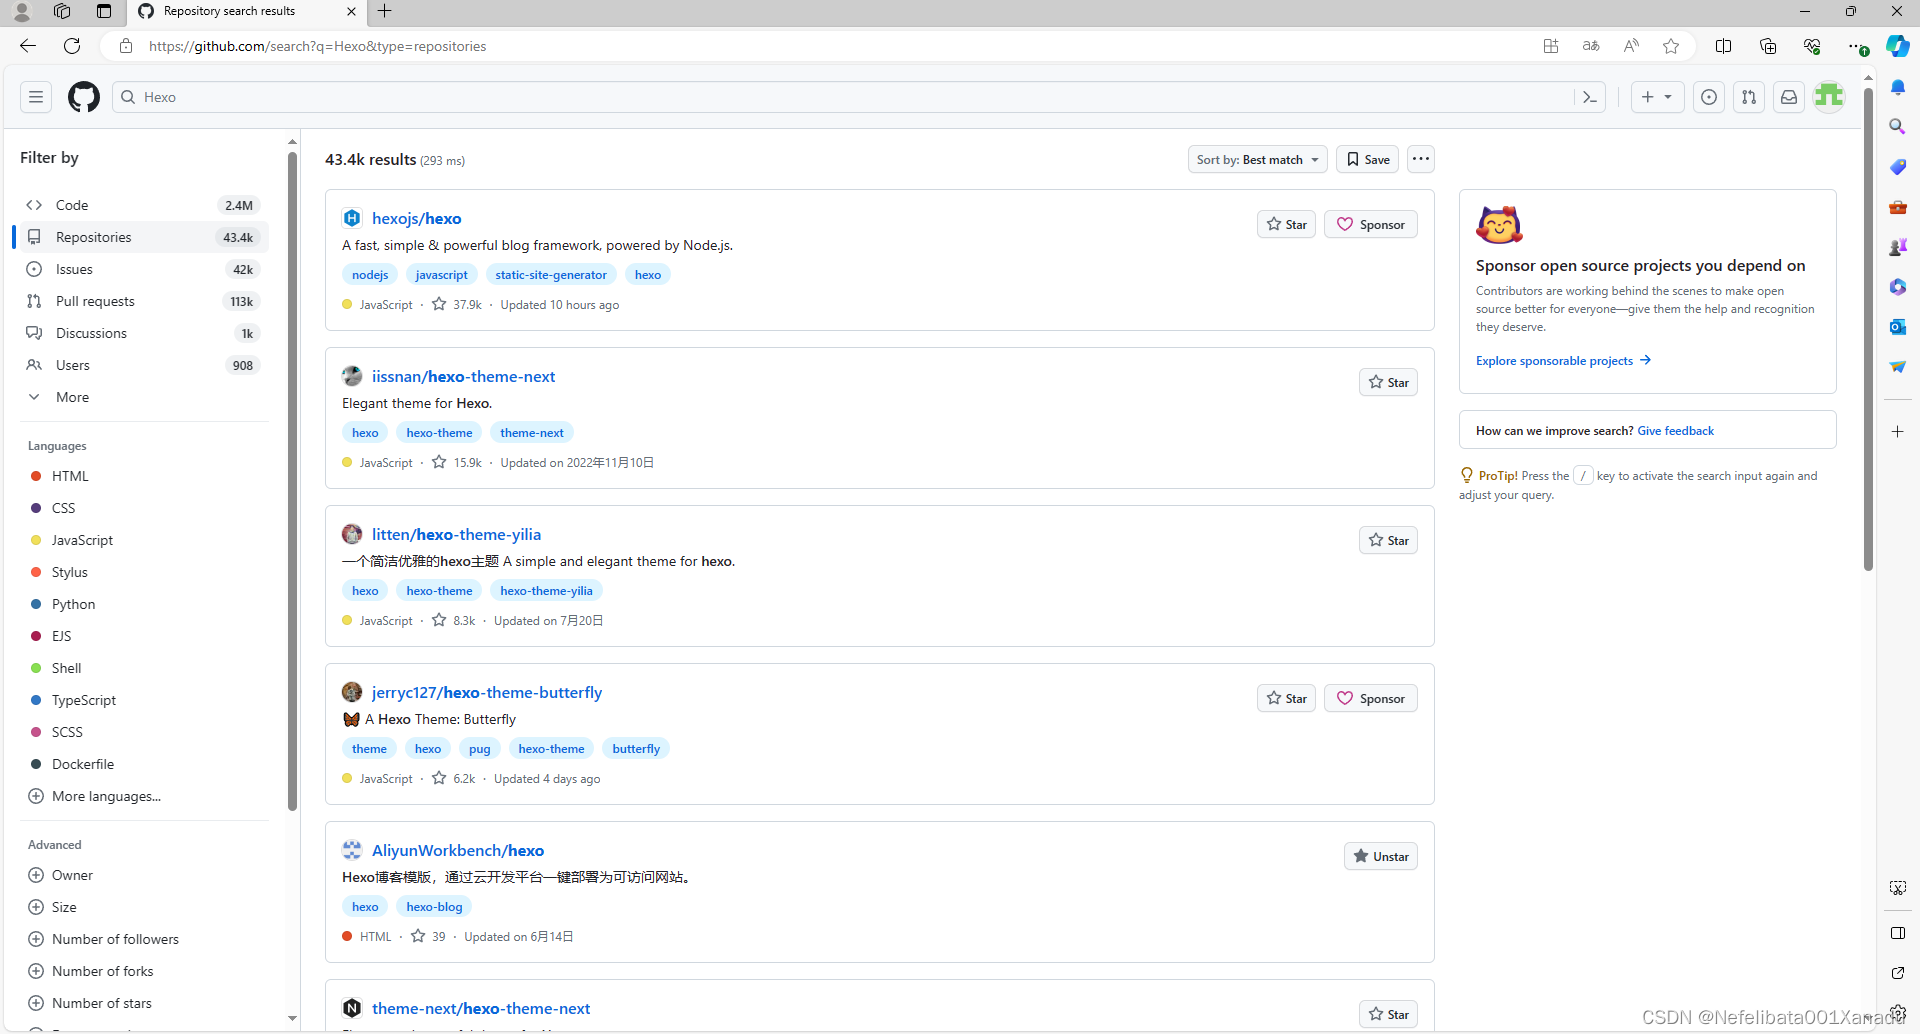The width and height of the screenshot is (1920, 1034).
Task: Select the Issues filter
Action: point(144,269)
